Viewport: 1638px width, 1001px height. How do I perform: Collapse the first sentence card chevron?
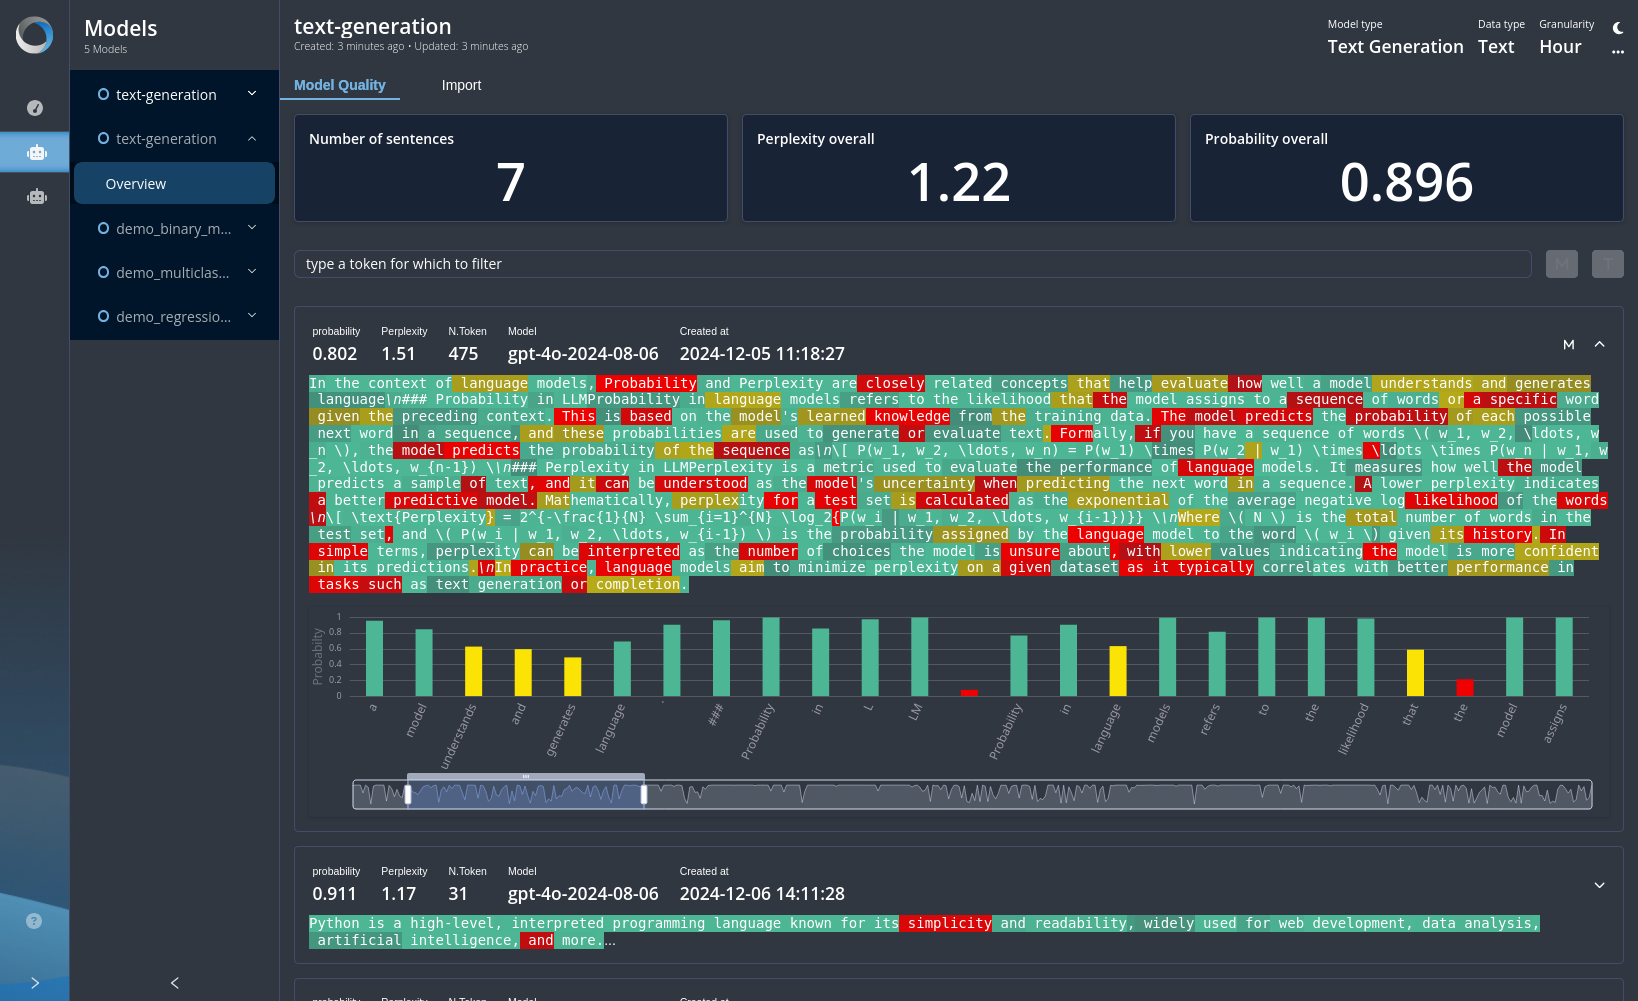pos(1599,344)
